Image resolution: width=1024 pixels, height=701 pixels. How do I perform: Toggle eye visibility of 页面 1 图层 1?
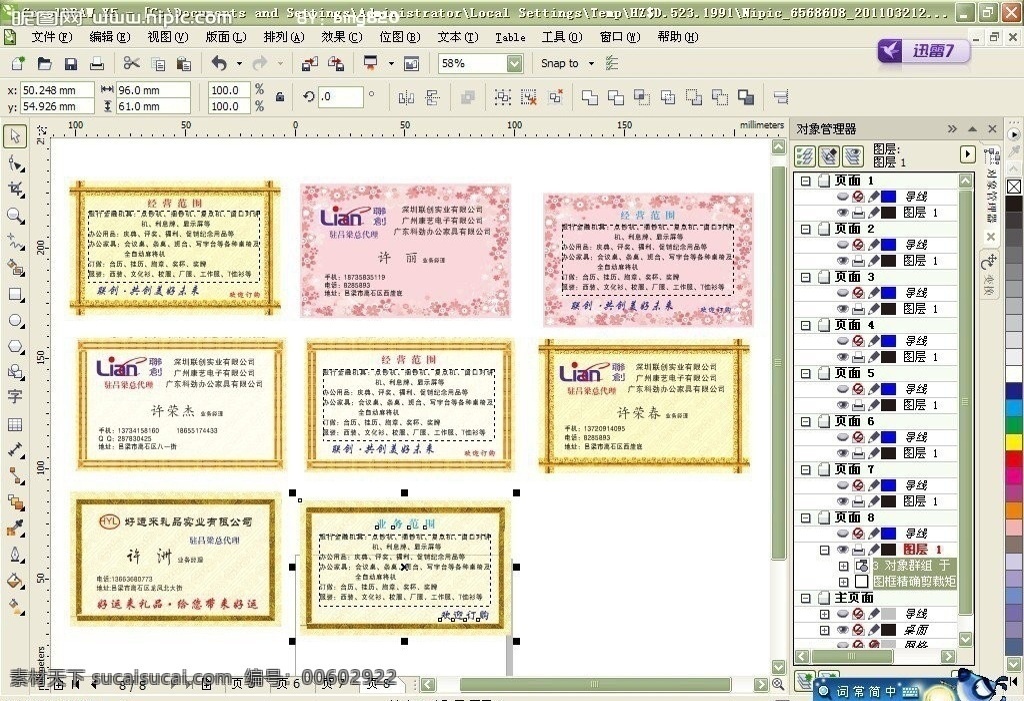click(x=842, y=213)
